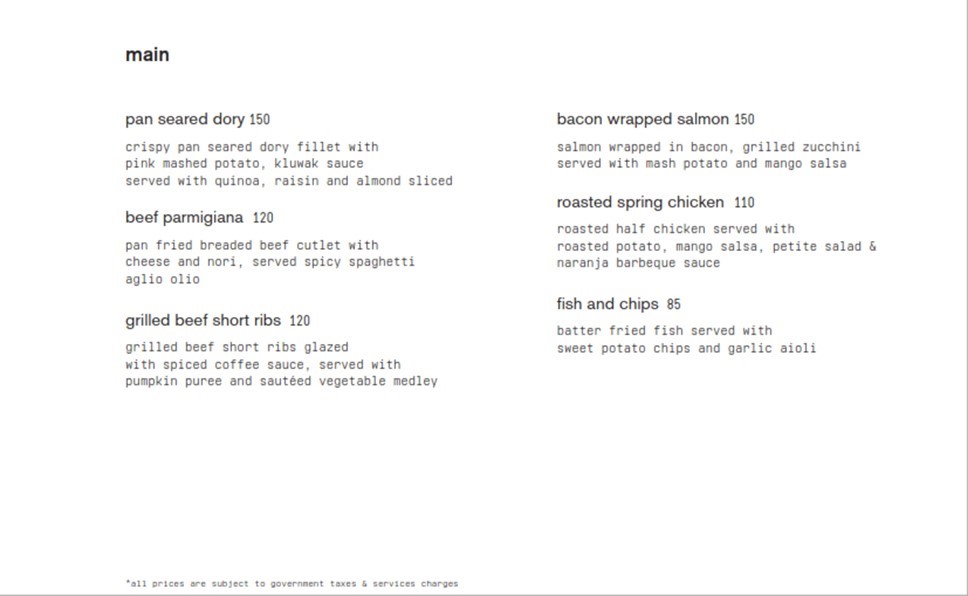Click the 'sweet potato chips and garlic aioli' line
The width and height of the screenshot is (968, 596).
pos(686,348)
